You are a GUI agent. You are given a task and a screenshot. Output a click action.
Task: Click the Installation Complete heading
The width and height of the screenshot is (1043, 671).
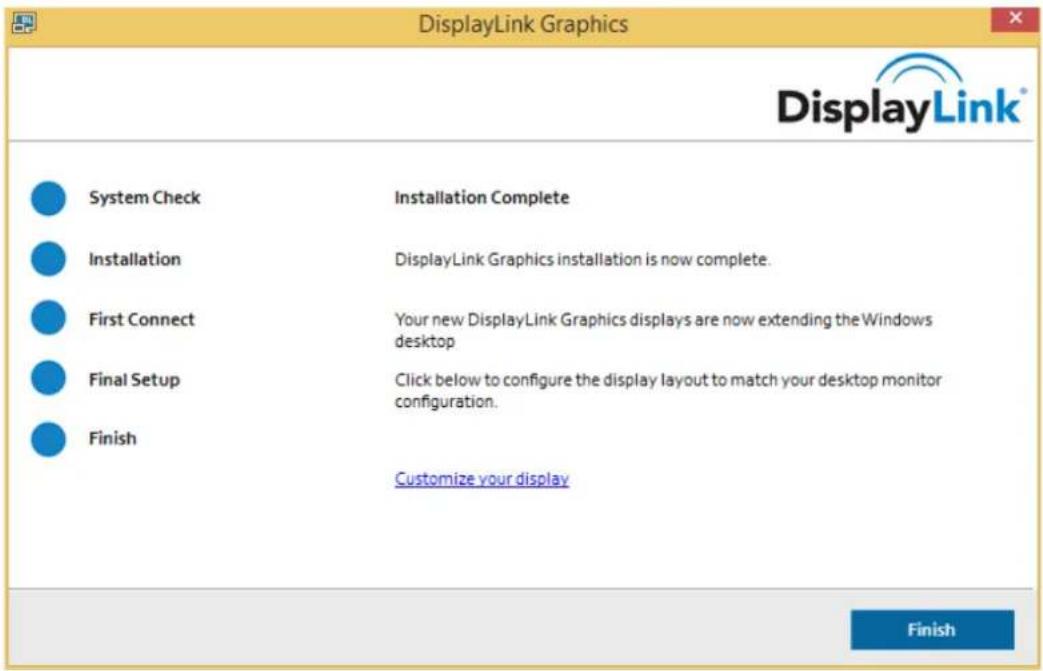[482, 198]
